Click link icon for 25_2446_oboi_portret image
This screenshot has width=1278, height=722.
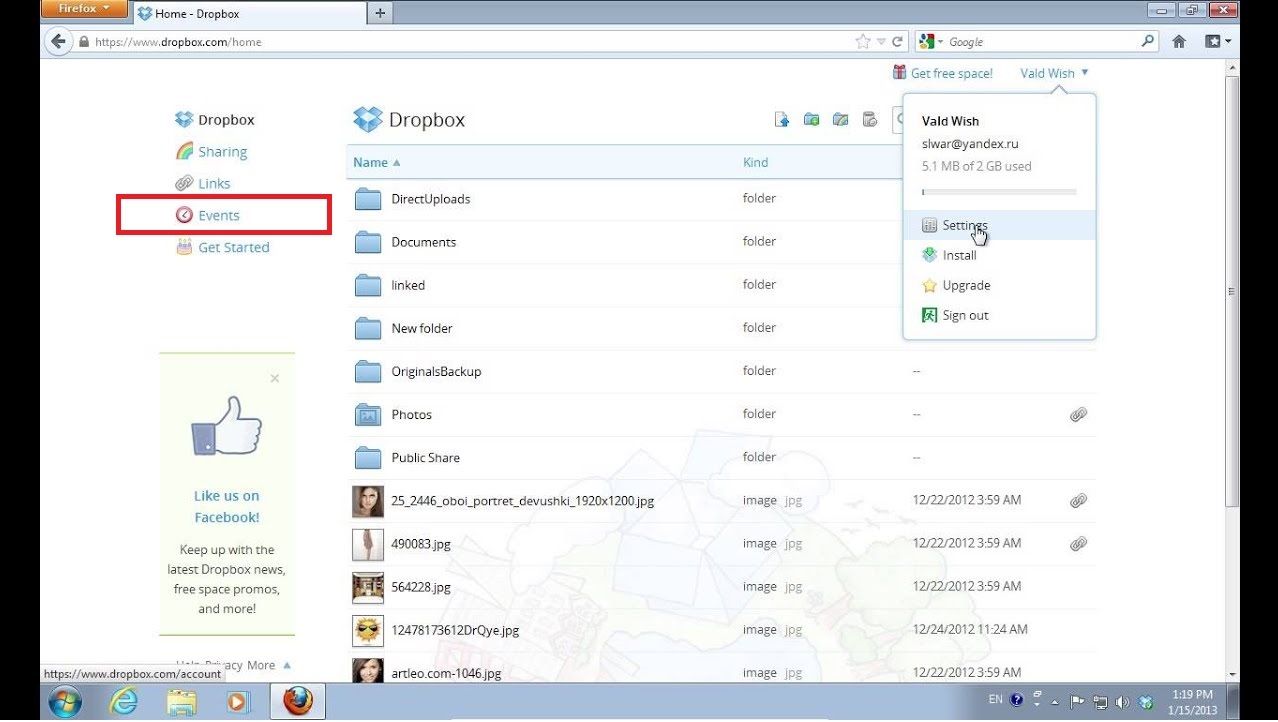1078,500
